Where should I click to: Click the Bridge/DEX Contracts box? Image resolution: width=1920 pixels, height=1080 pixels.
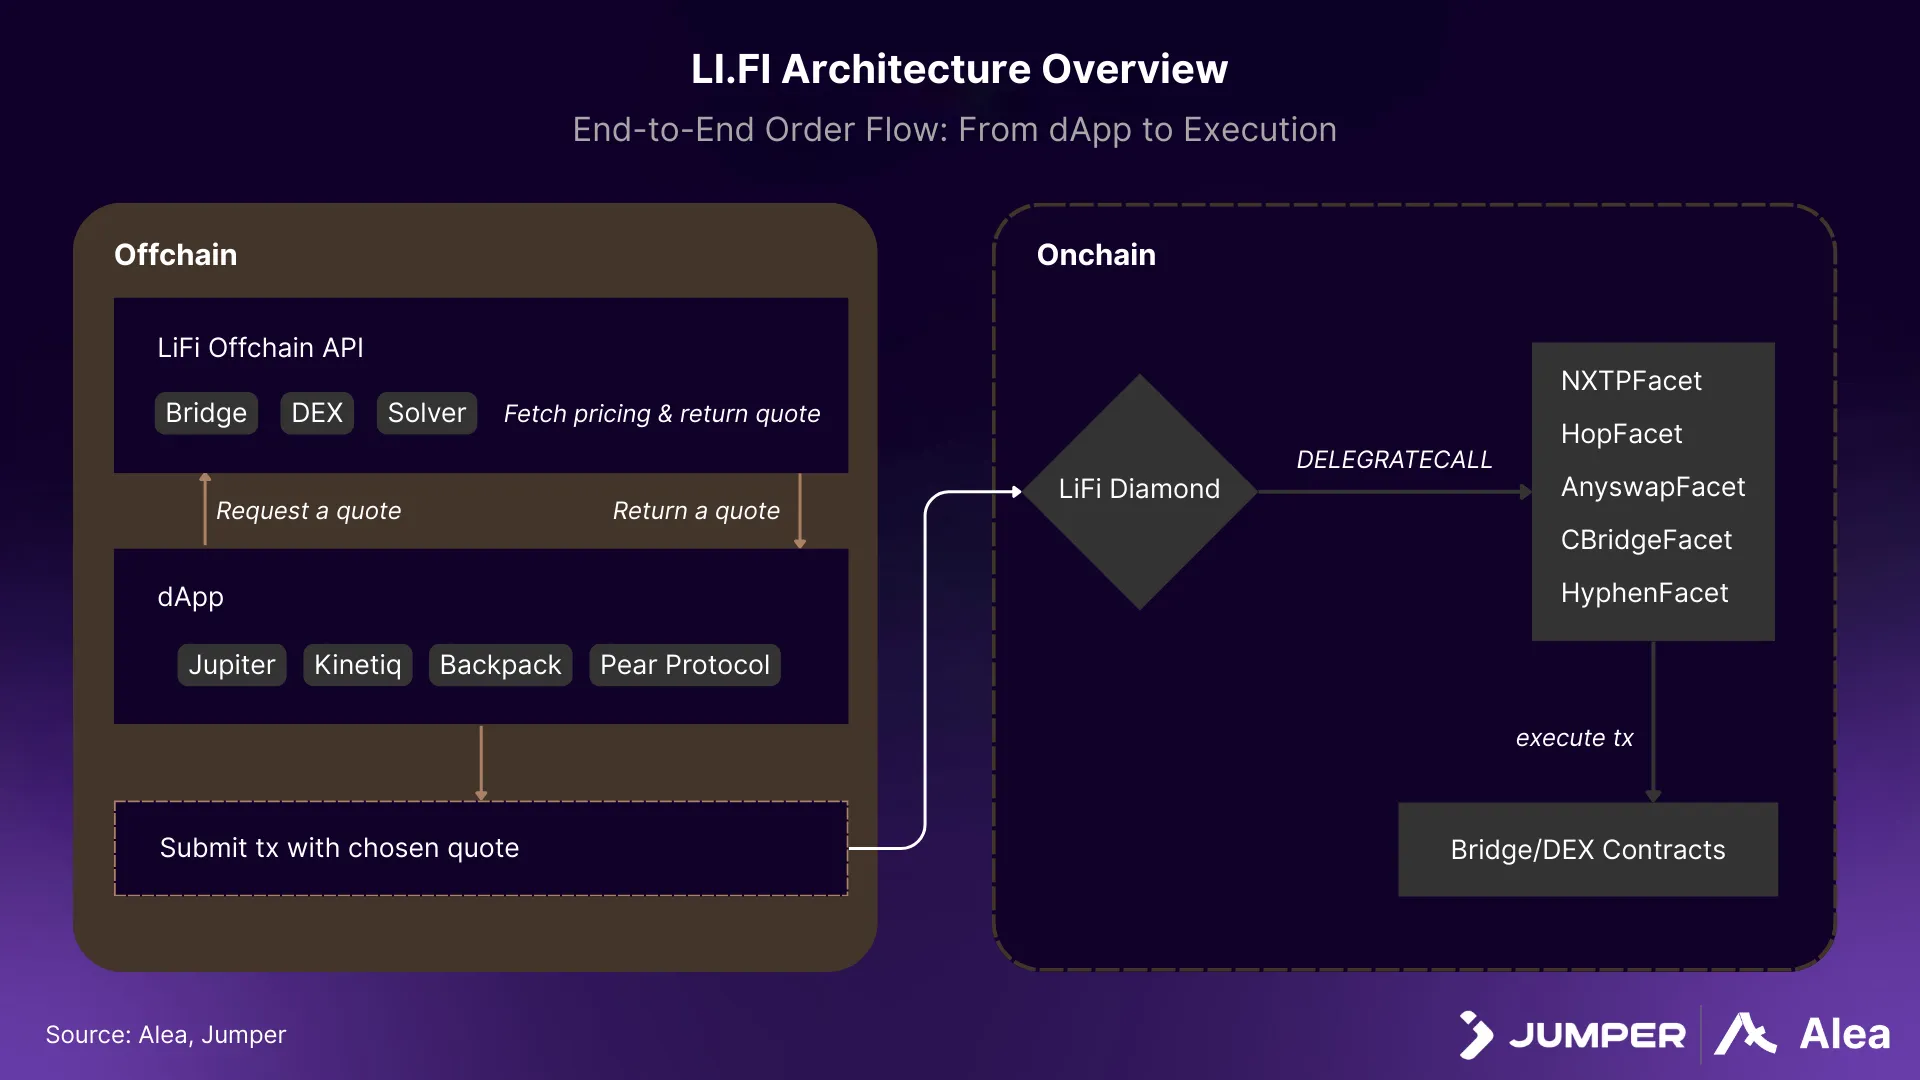click(x=1588, y=850)
